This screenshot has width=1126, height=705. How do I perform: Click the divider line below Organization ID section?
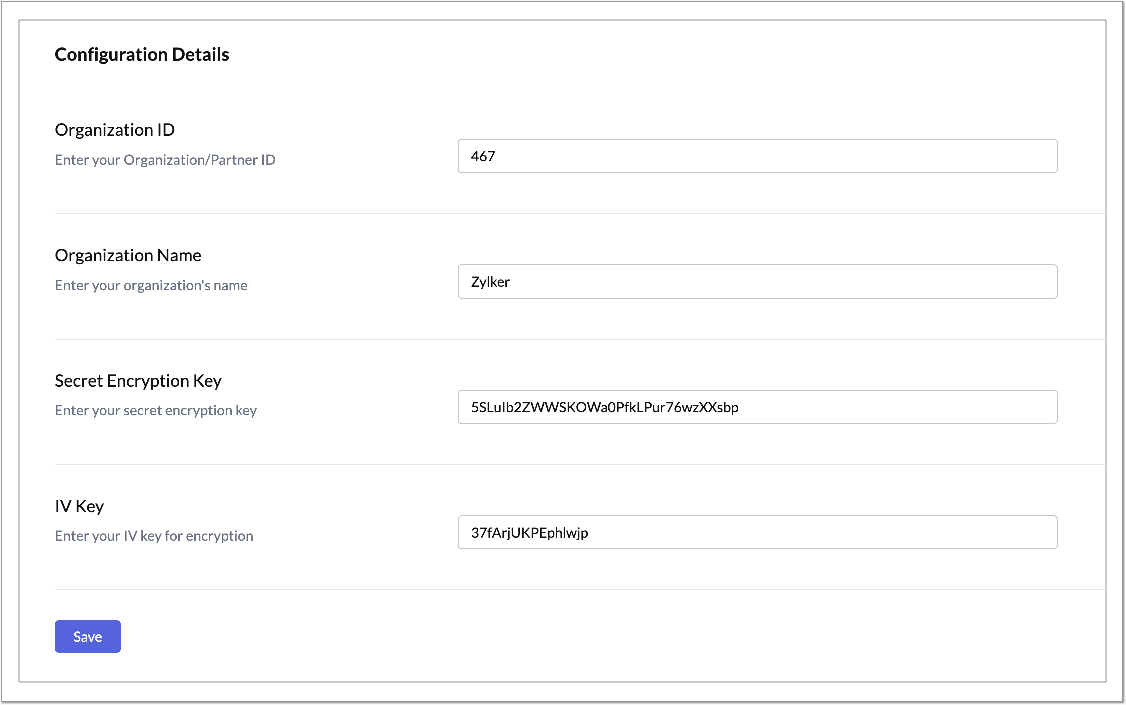click(x=579, y=213)
